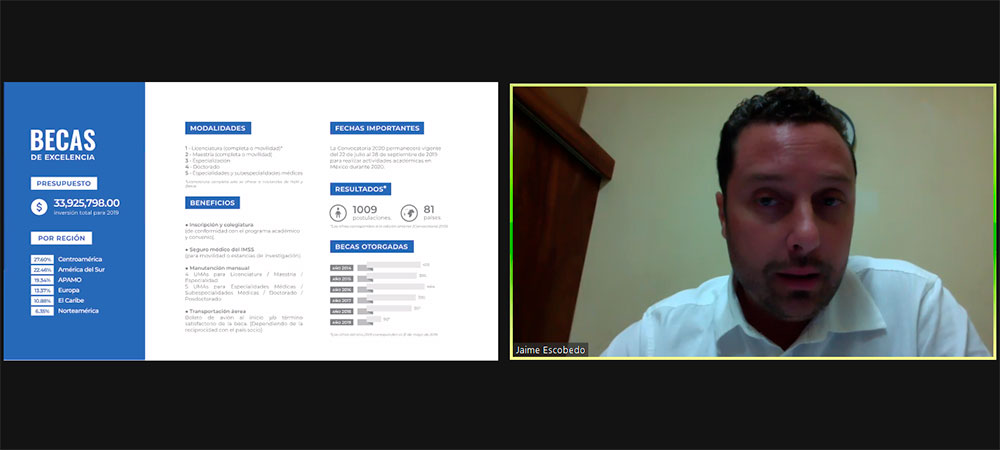Image resolution: width=1000 pixels, height=450 pixels.
Task: Select the POR REGIÓN heading
Action: tap(61, 238)
